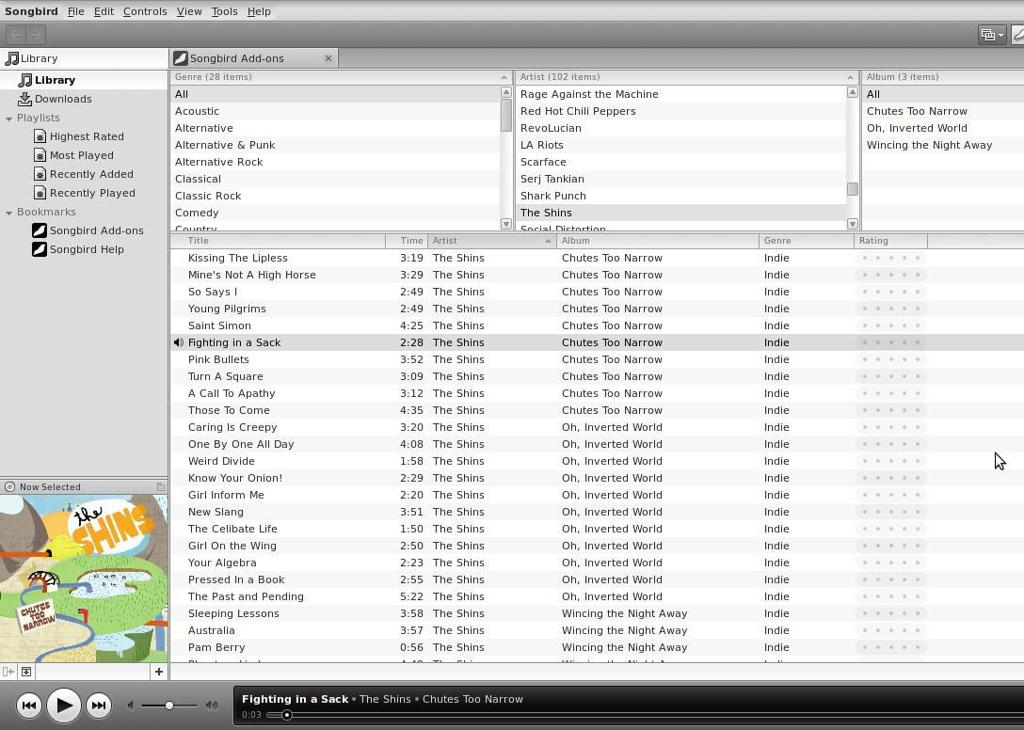The width and height of the screenshot is (1024, 730).
Task: Click the Now Selected pane corner button
Action: (x=160, y=486)
